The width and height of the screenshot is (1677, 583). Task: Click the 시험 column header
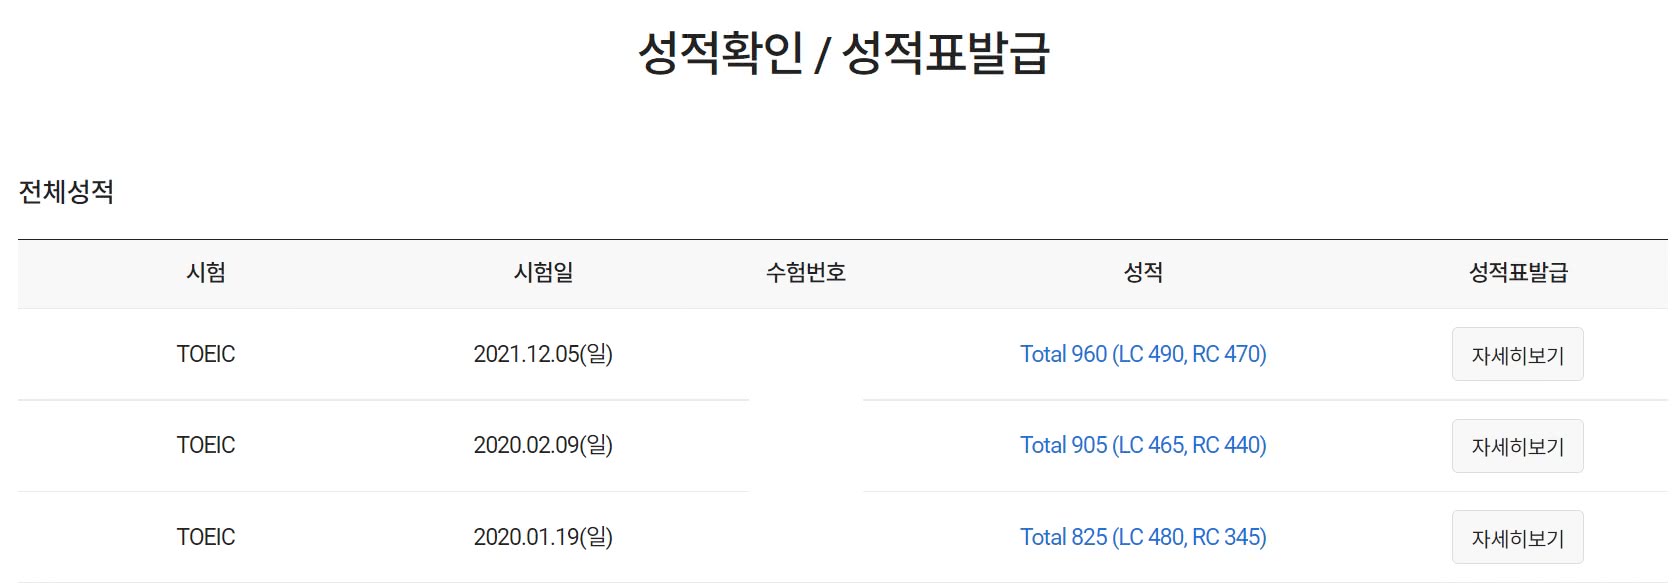point(206,273)
